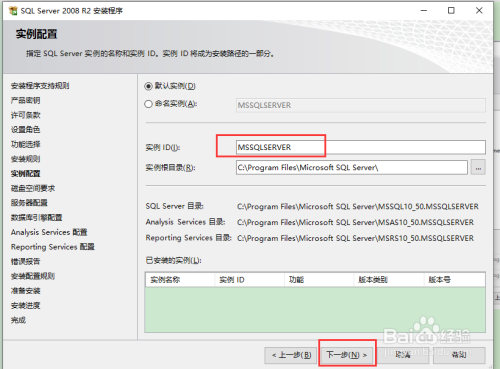Select 许可条款 step in sidebar

coord(26,115)
